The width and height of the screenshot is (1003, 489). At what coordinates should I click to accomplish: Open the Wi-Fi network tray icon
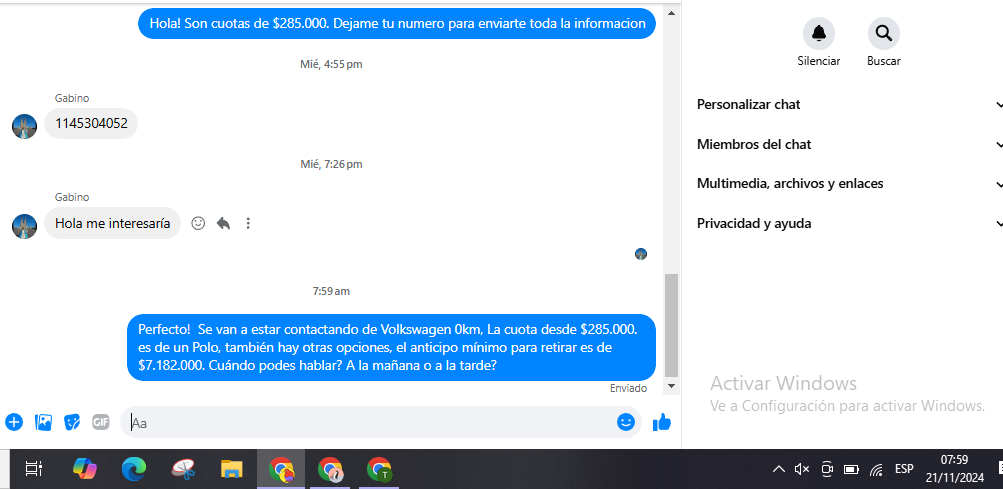[876, 470]
